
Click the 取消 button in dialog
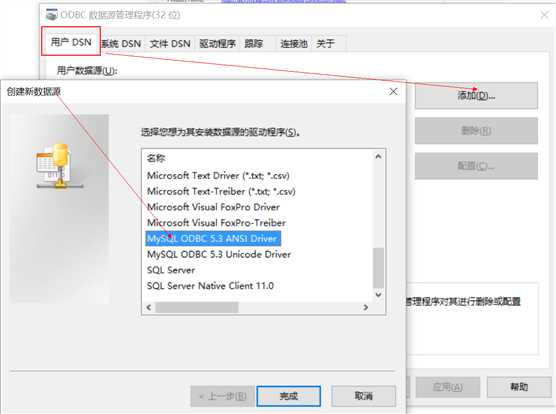(x=363, y=396)
